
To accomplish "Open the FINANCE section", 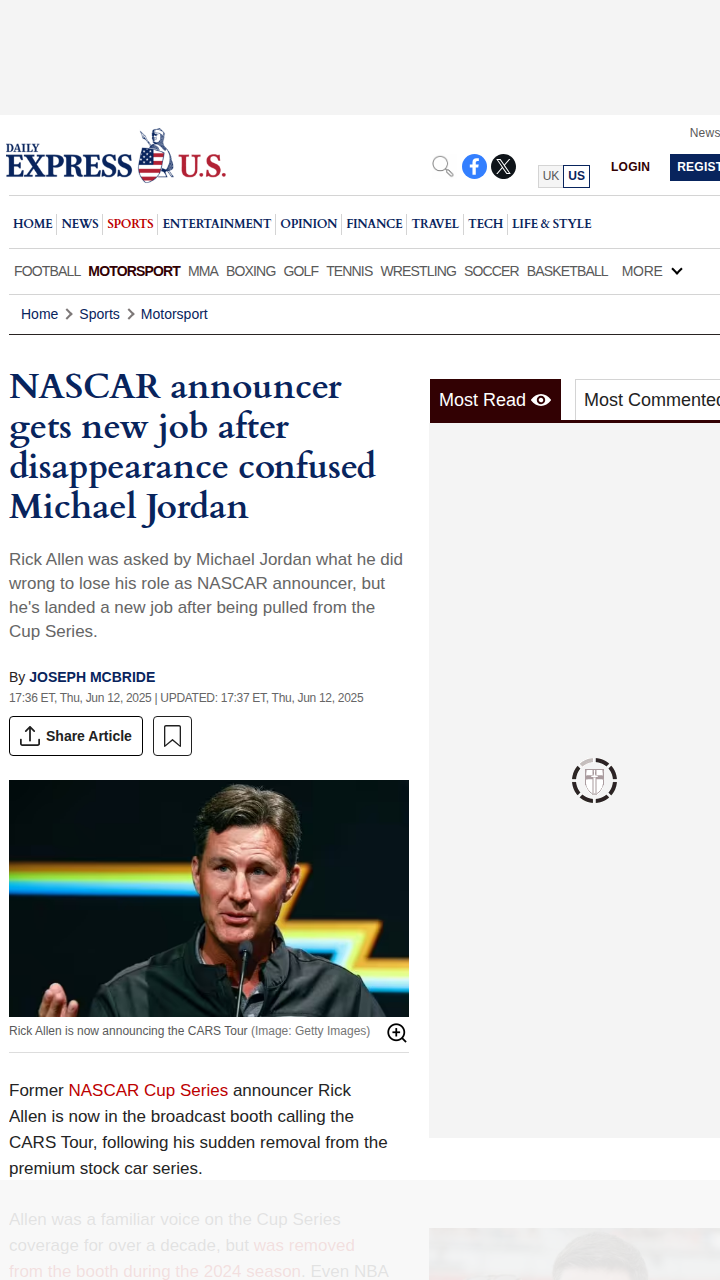I will (x=375, y=224).
